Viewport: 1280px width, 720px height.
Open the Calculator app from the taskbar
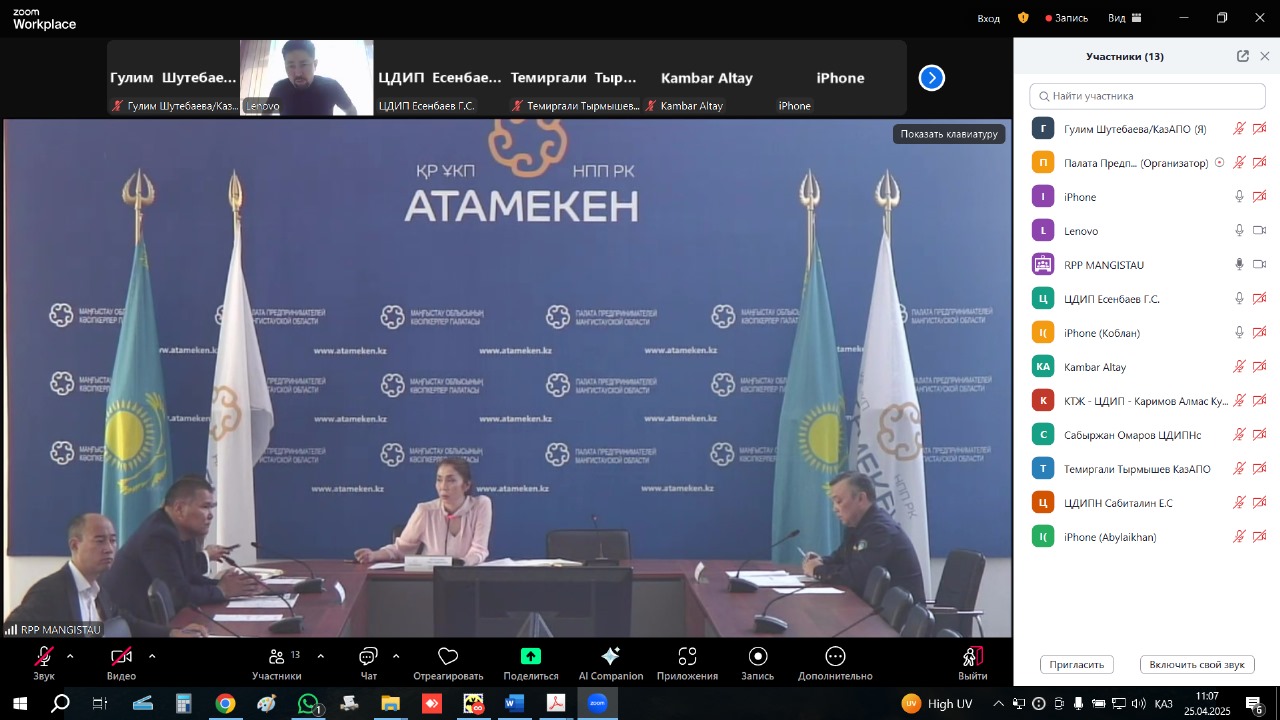pos(184,704)
